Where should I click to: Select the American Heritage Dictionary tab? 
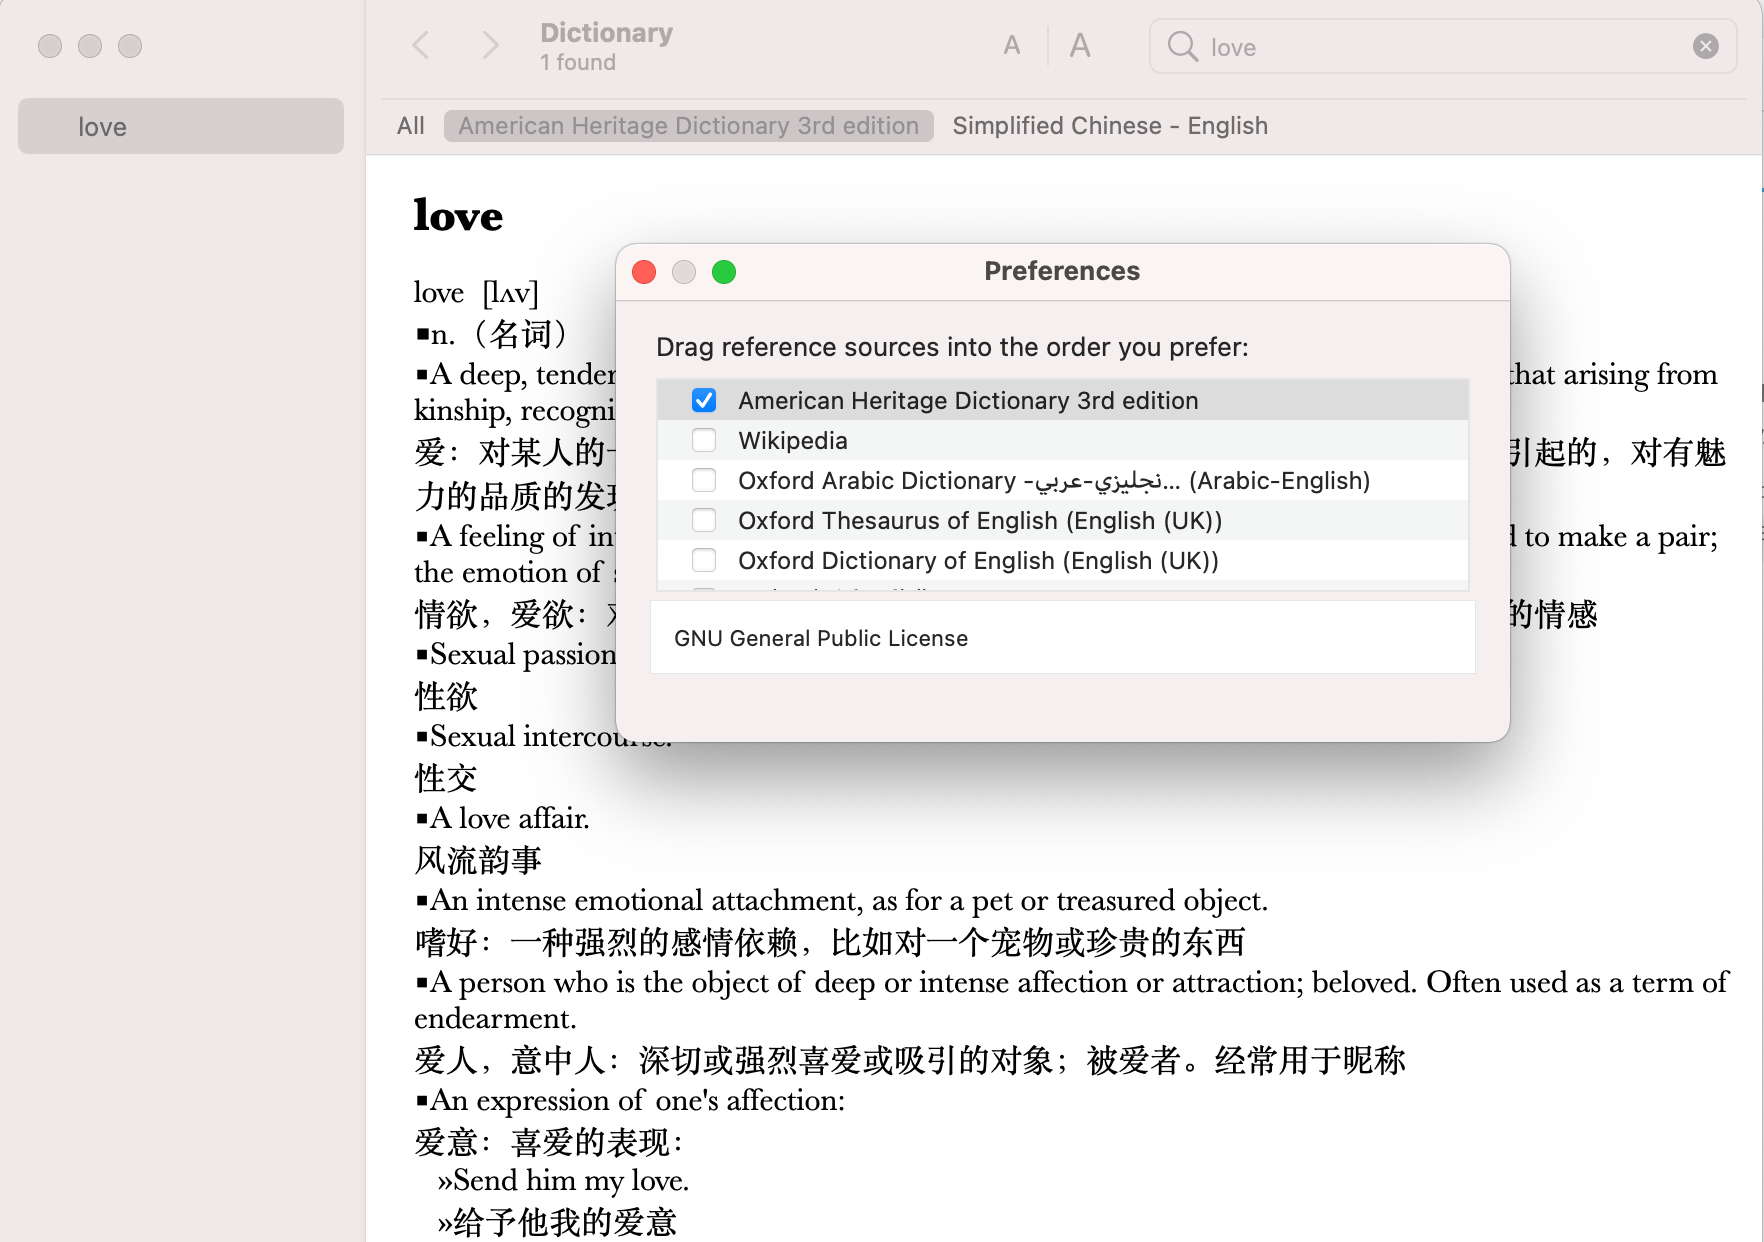point(689,126)
